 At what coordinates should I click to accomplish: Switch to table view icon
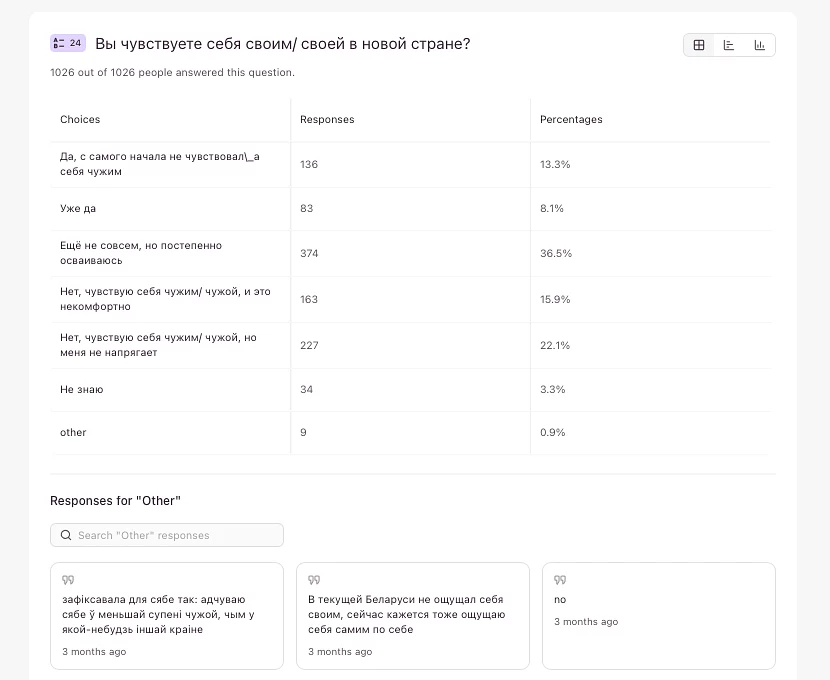(x=699, y=45)
